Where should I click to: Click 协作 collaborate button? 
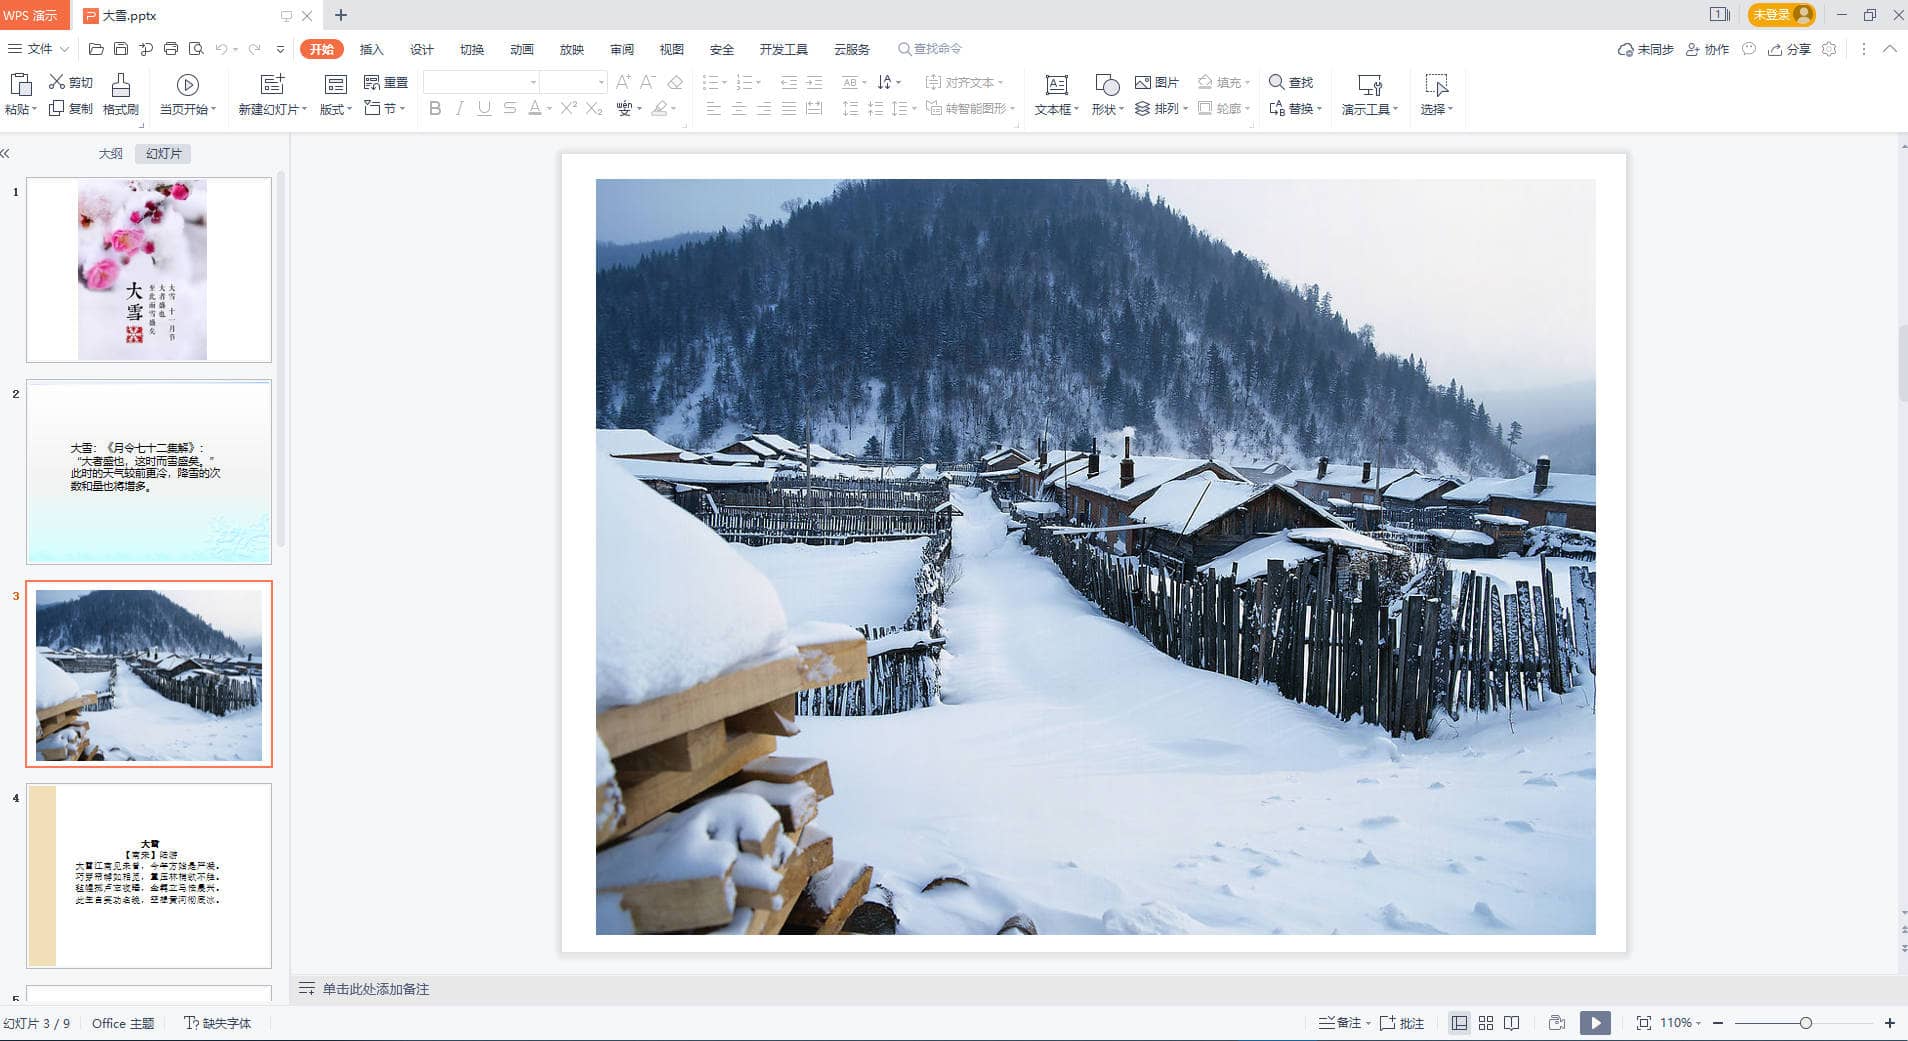1708,49
